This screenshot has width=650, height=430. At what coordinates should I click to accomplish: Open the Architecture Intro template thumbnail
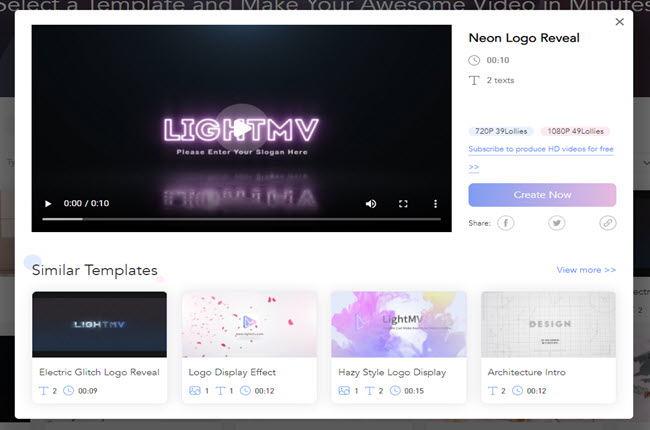(548, 324)
